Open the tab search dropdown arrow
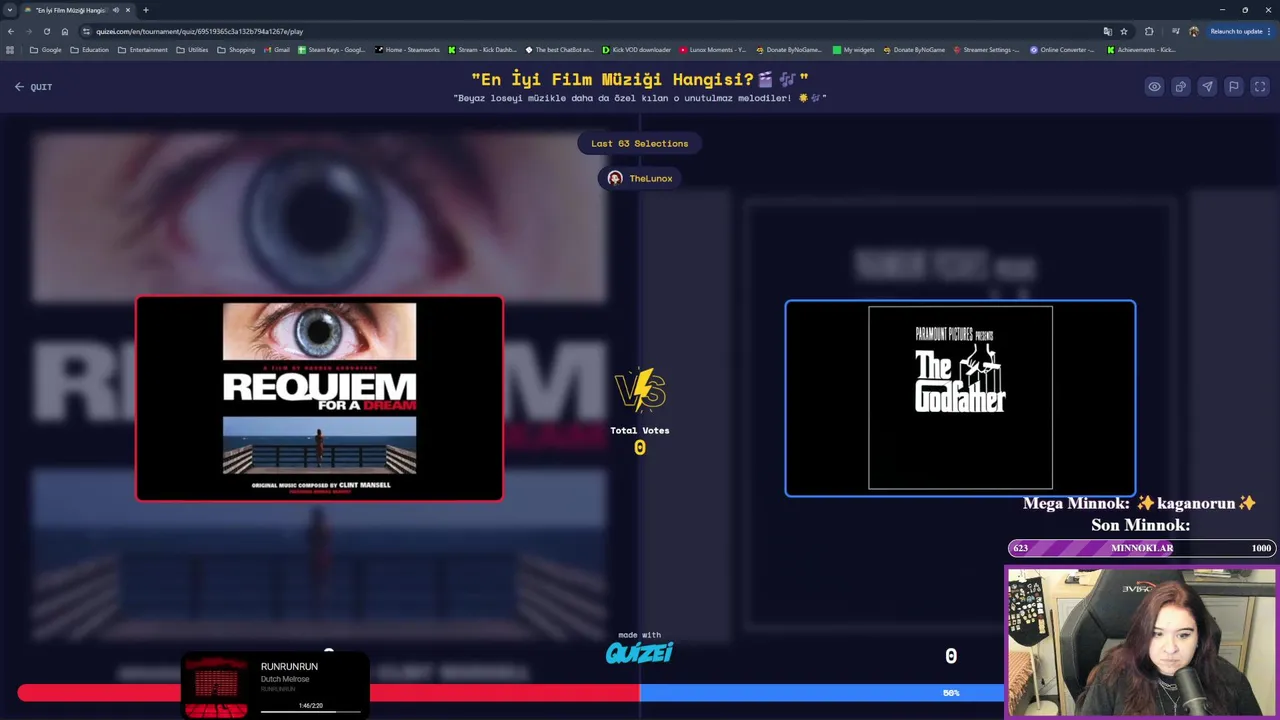Screen dimensions: 1280x720 point(10,10)
